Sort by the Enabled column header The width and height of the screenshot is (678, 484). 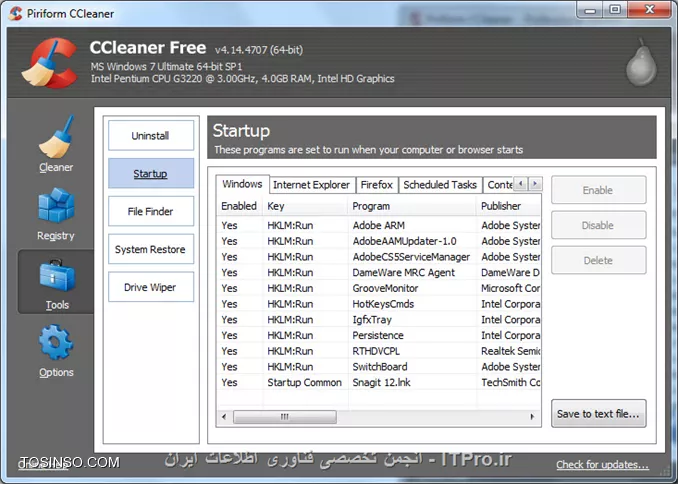[x=239, y=206]
